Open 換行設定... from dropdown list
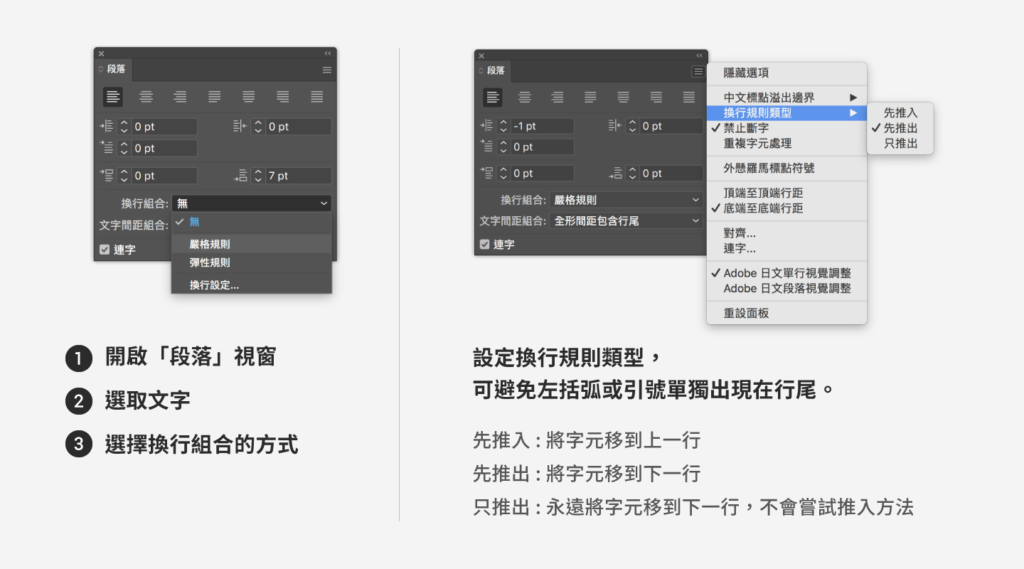This screenshot has height=569, width=1024. pos(251,285)
